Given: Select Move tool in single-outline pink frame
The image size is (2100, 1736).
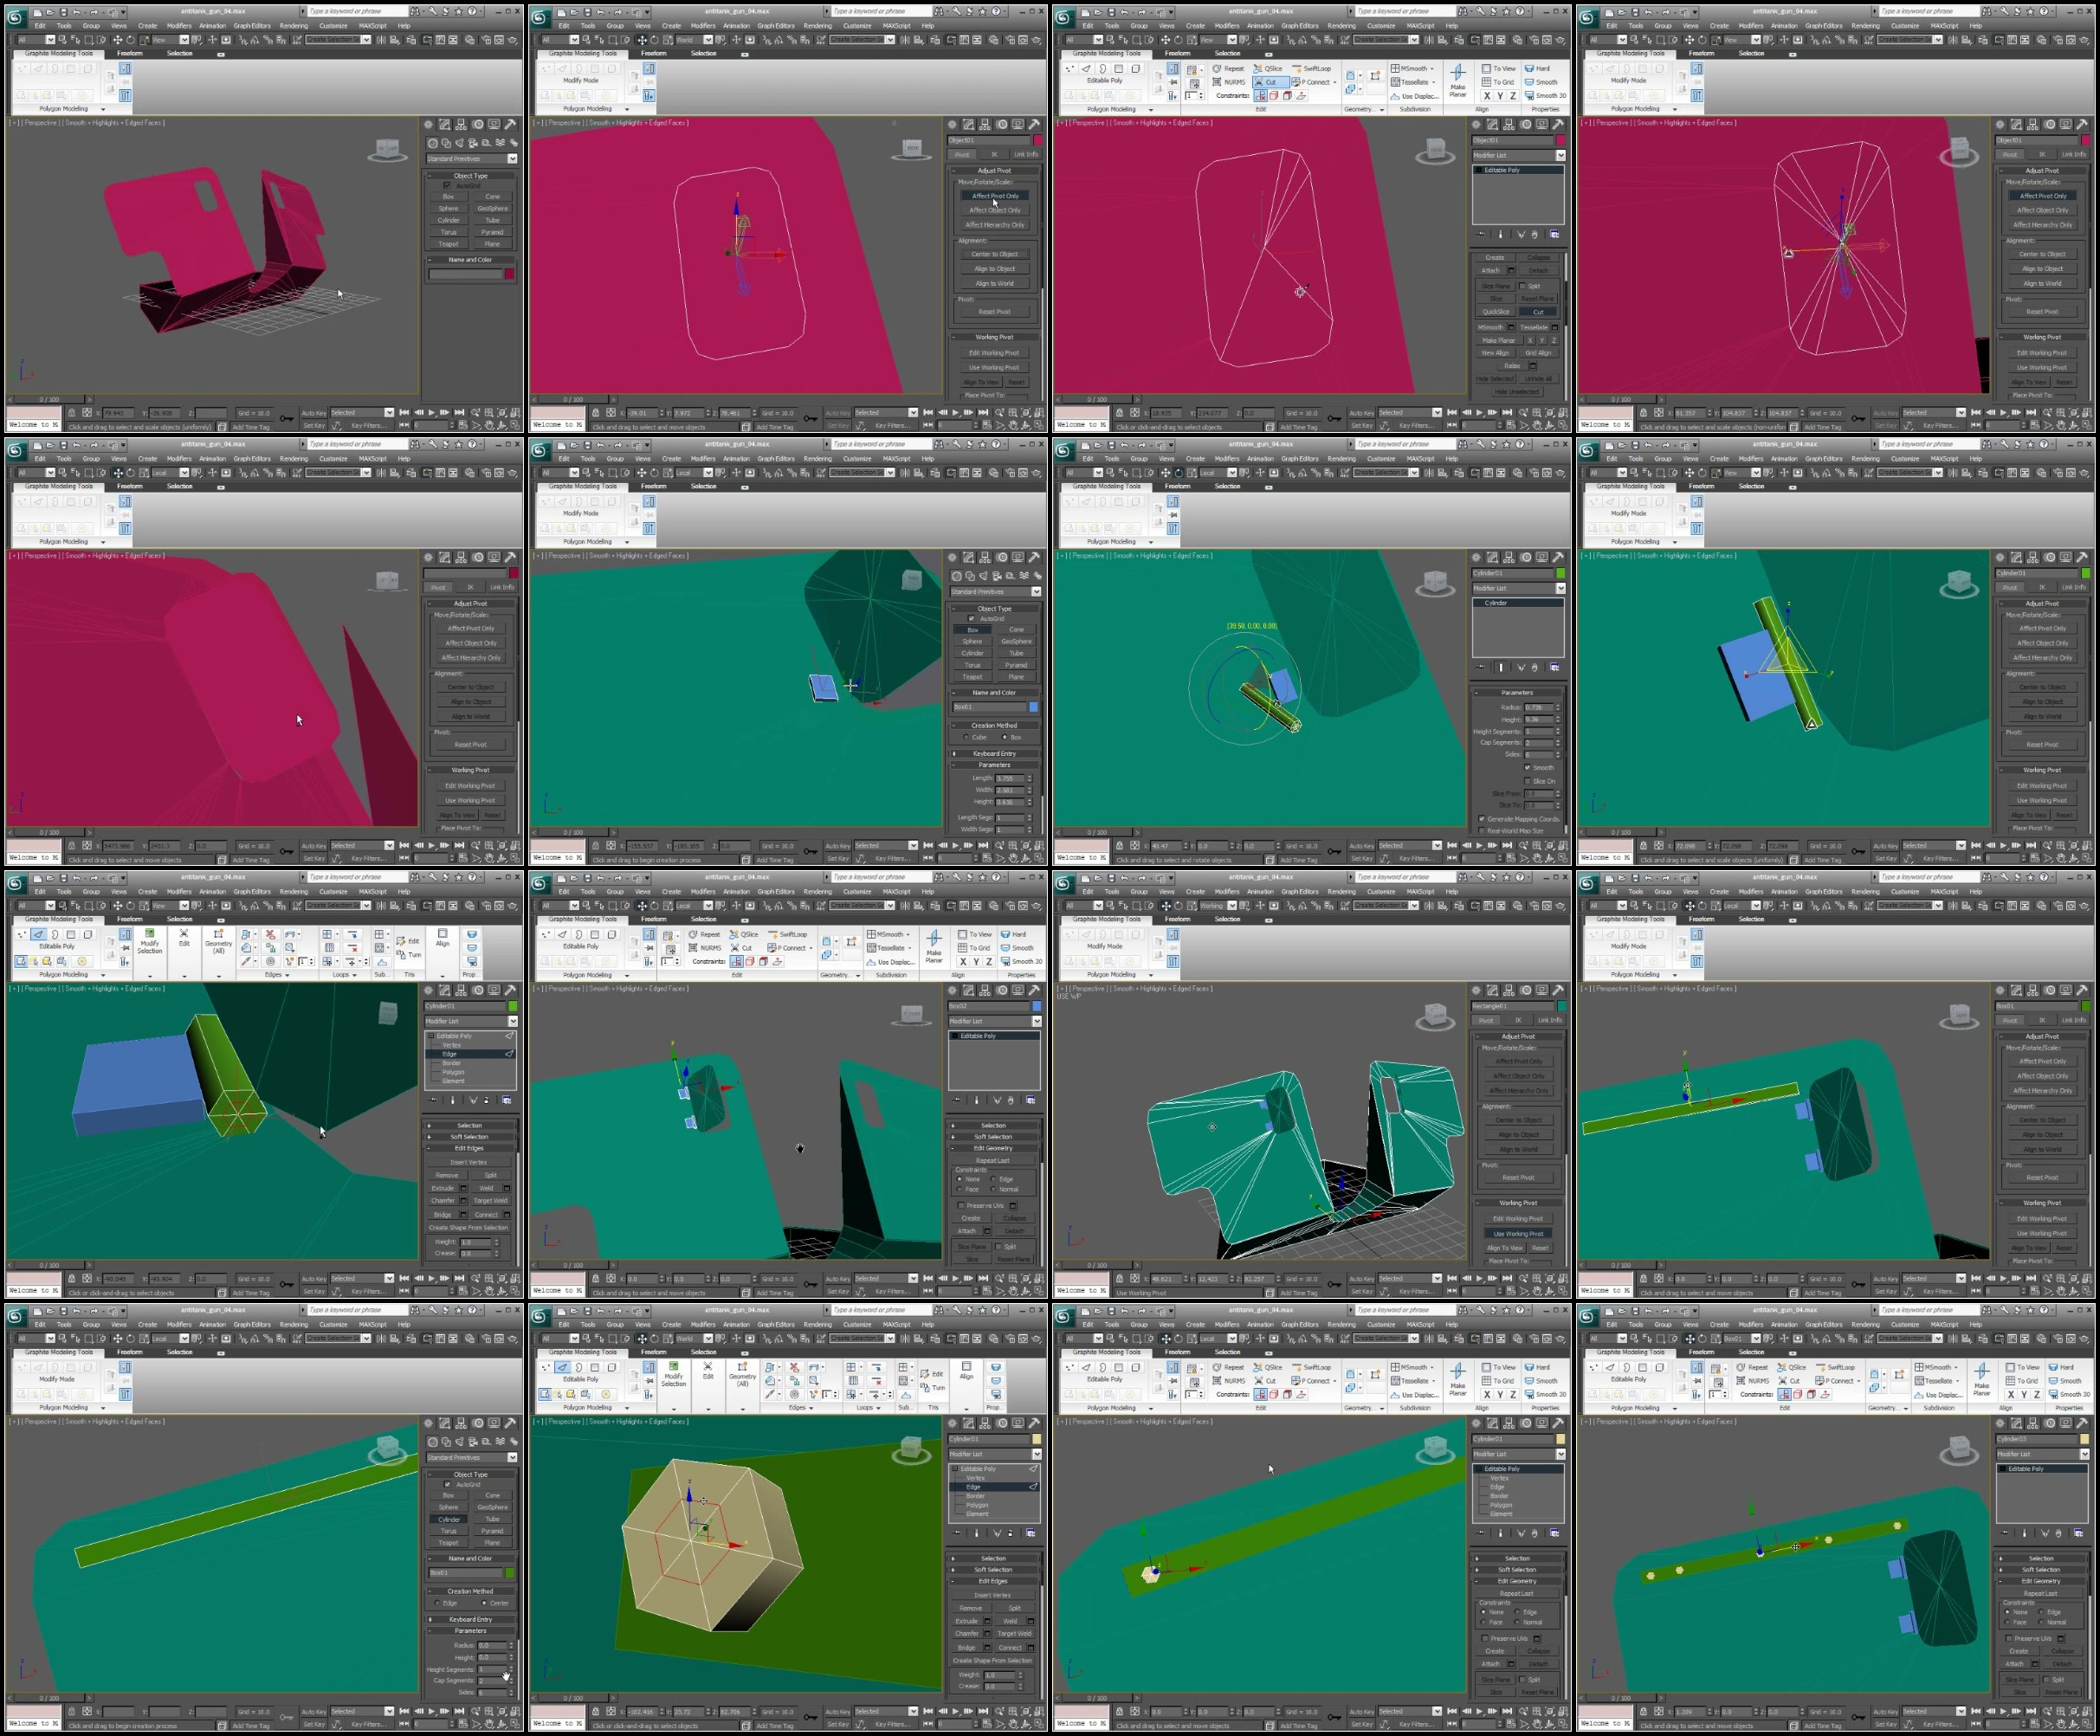Looking at the screenshot, I should pyautogui.click(x=641, y=40).
